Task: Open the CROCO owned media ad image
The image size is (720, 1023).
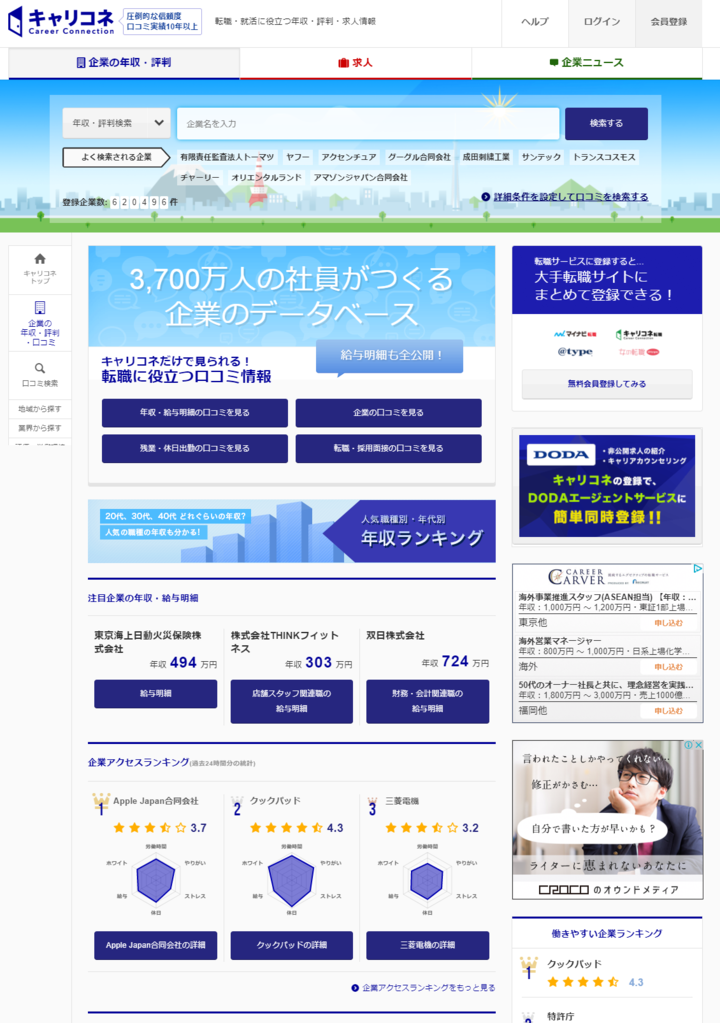Action: (x=607, y=819)
